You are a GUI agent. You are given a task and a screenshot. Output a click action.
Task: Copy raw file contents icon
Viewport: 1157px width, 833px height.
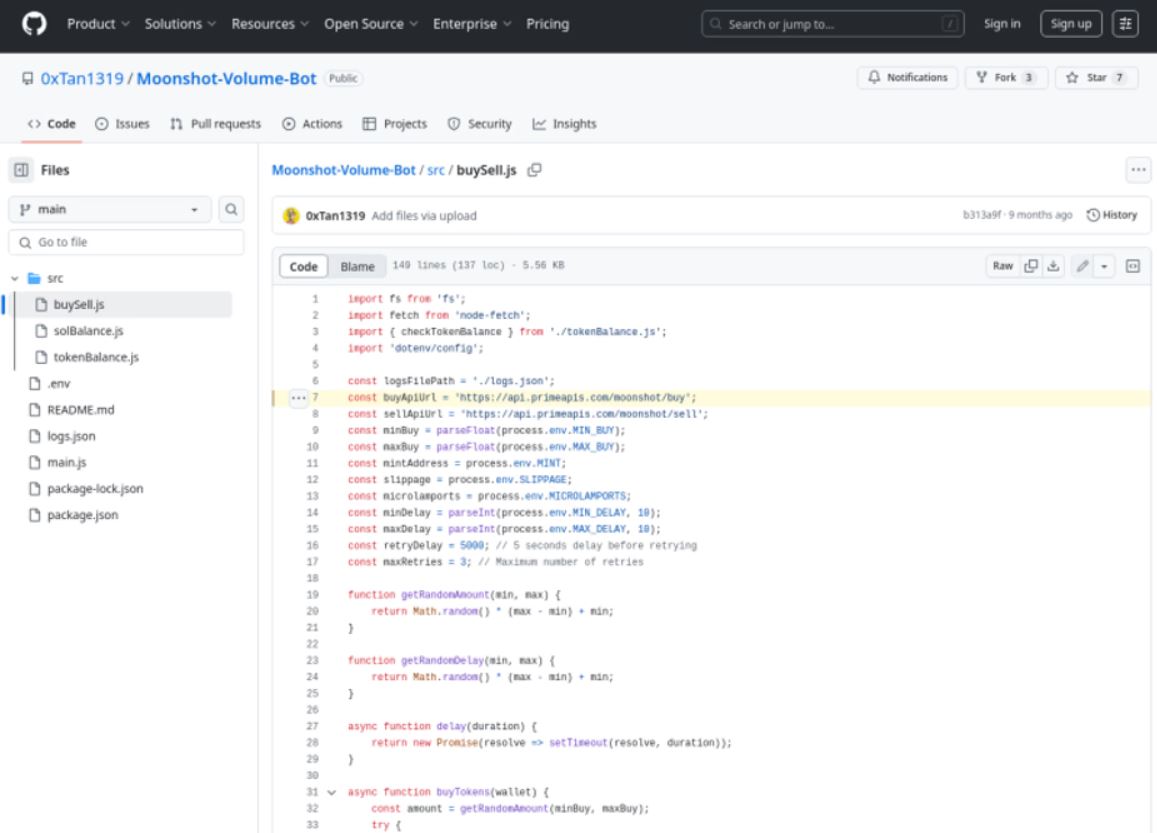1031,266
